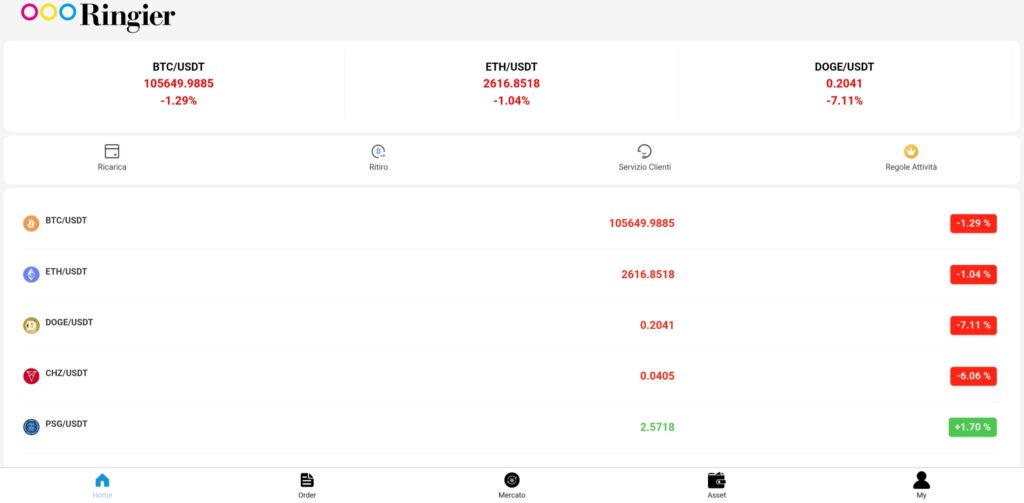This screenshot has width=1024, height=503.
Task: Click price 2616.8518 in the list row
Action: 648,274
